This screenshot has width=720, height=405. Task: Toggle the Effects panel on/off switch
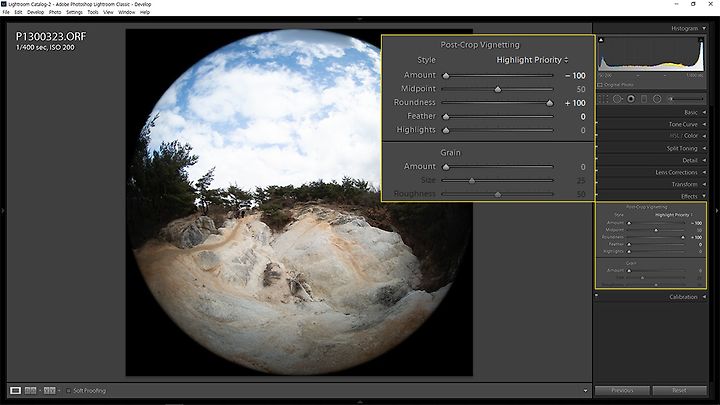[596, 195]
